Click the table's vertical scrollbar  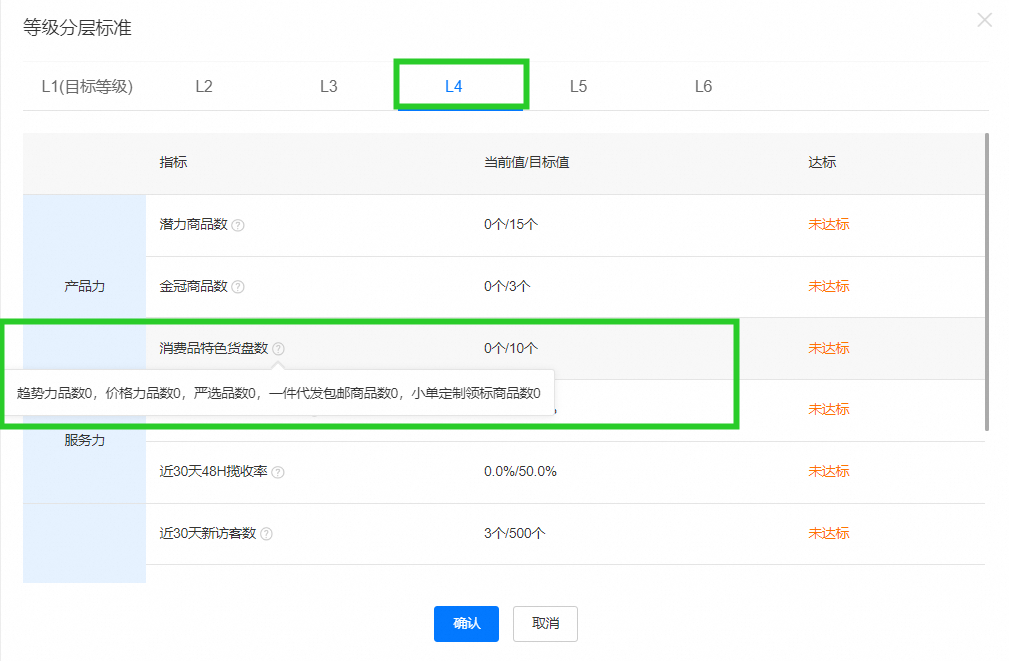pyautogui.click(x=986, y=280)
